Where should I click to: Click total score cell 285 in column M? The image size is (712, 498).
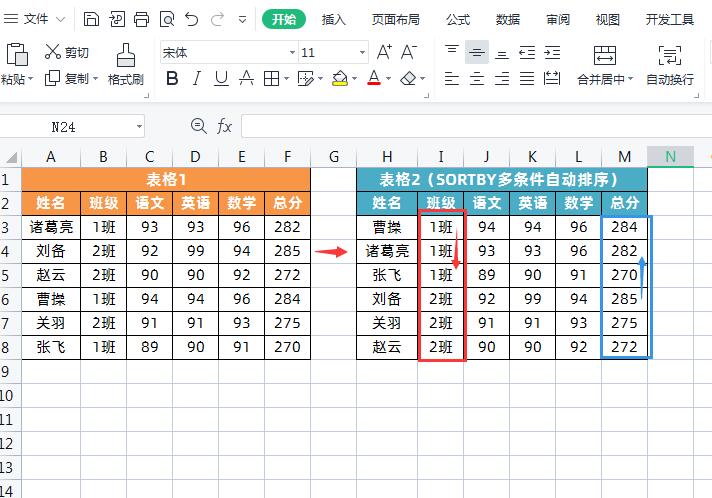click(x=624, y=299)
